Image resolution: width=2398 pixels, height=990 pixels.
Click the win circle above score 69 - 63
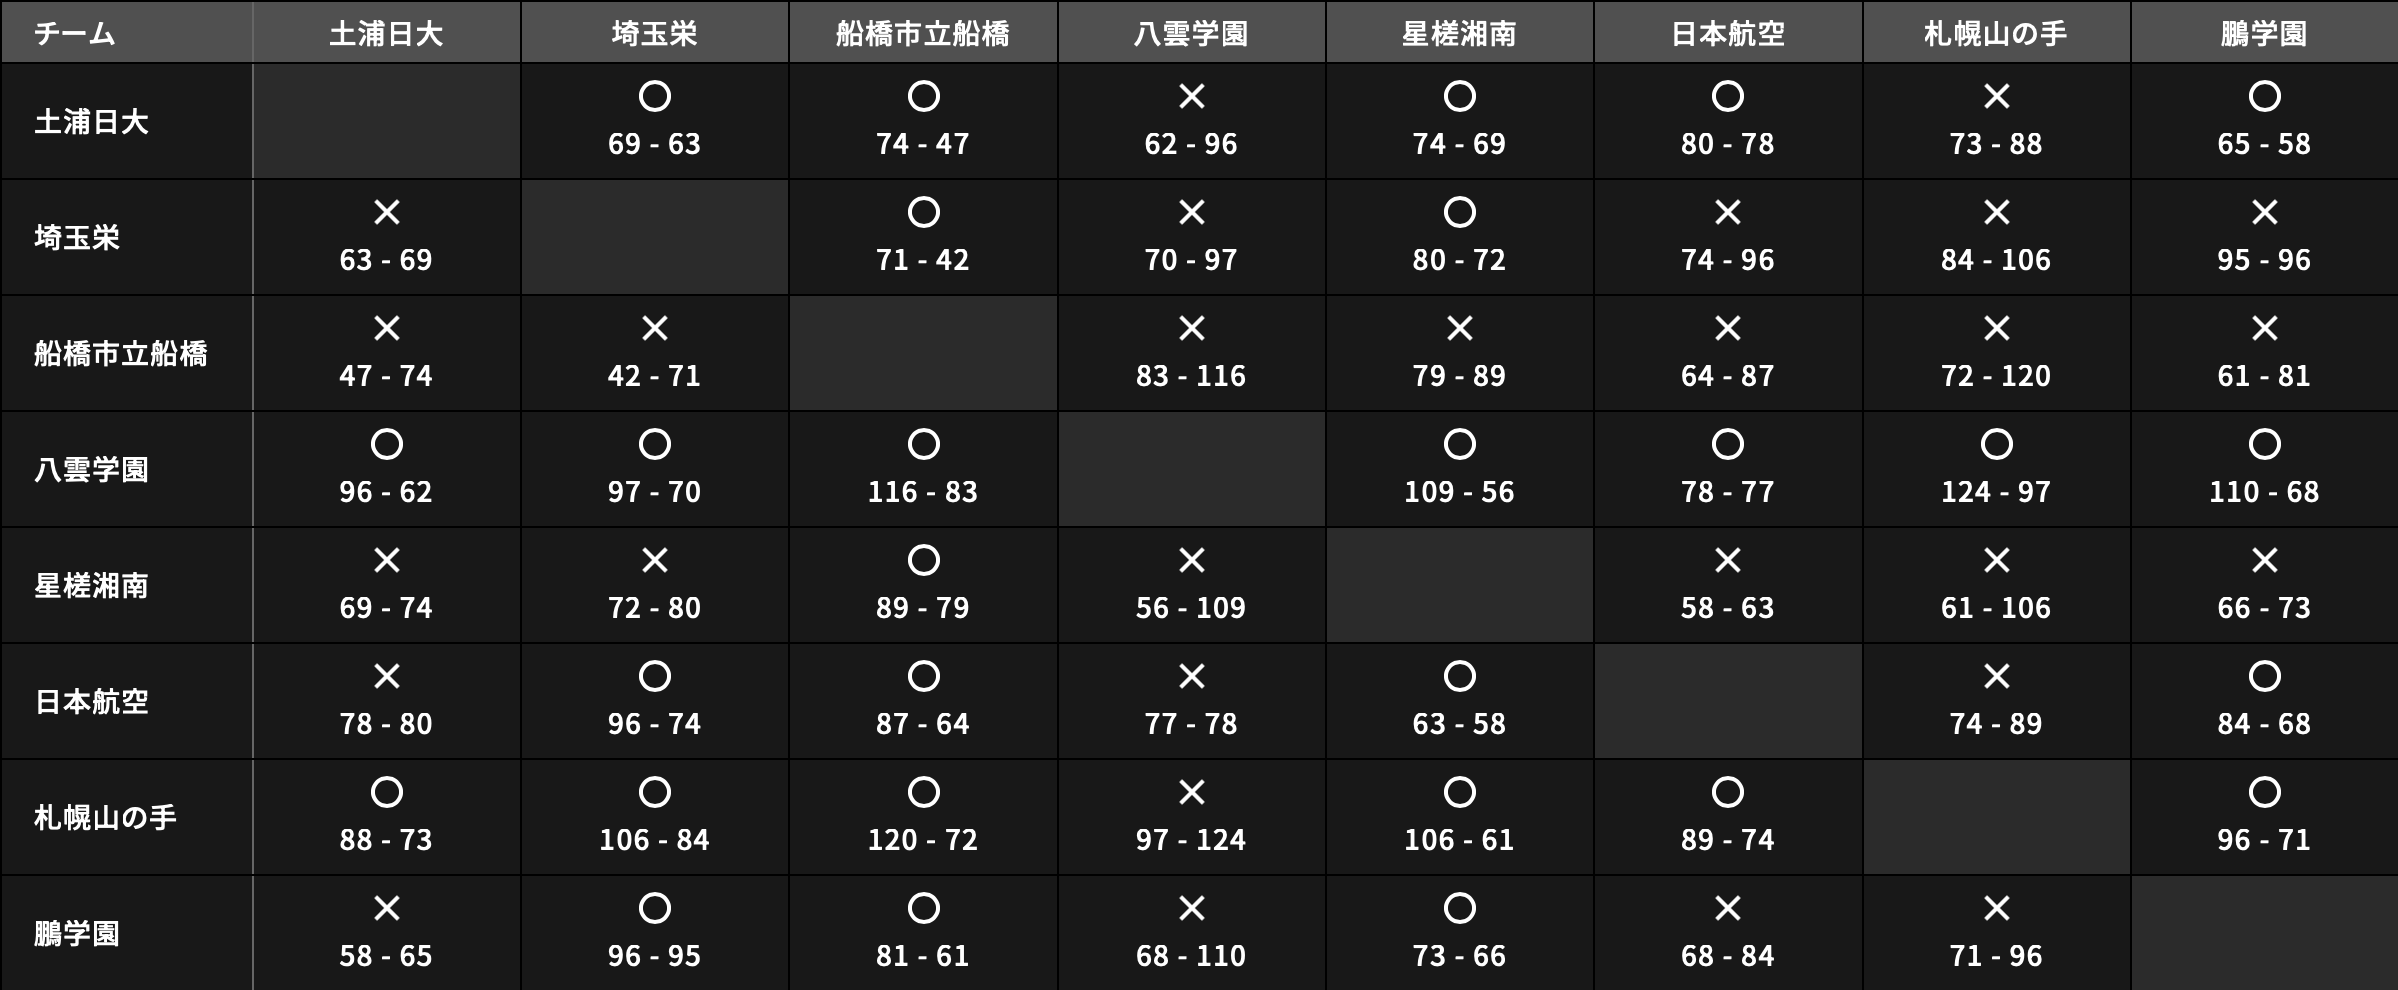pos(654,97)
